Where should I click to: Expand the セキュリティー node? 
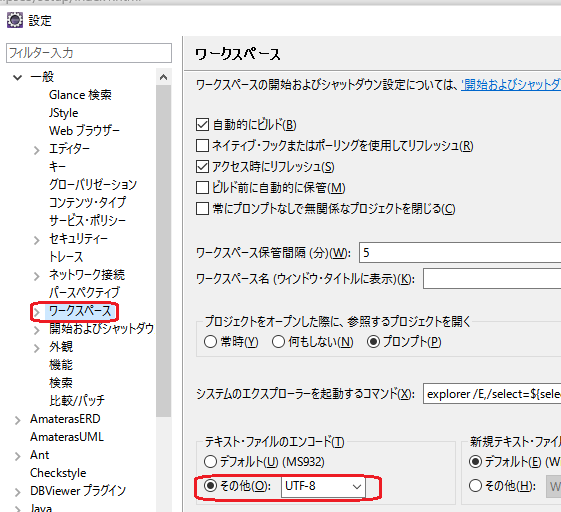[36, 240]
